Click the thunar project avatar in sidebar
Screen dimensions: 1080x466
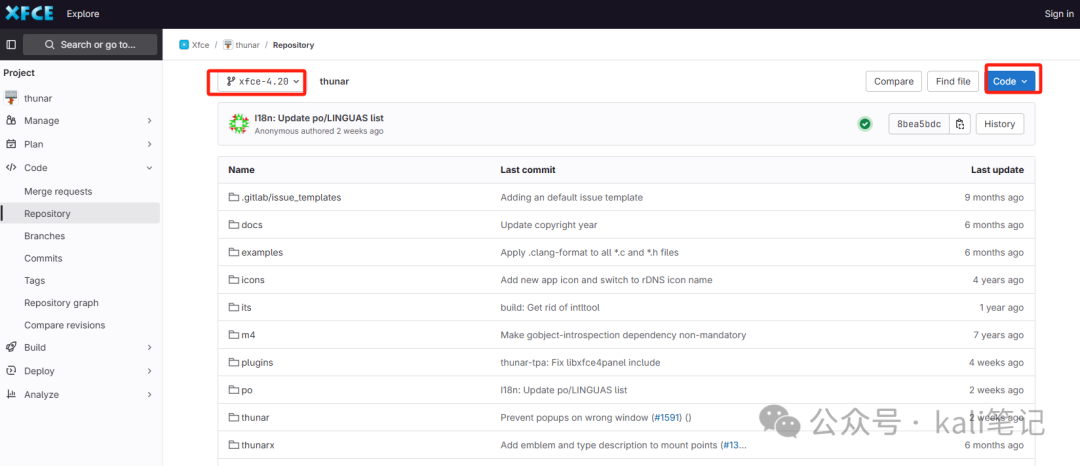pyautogui.click(x=11, y=98)
